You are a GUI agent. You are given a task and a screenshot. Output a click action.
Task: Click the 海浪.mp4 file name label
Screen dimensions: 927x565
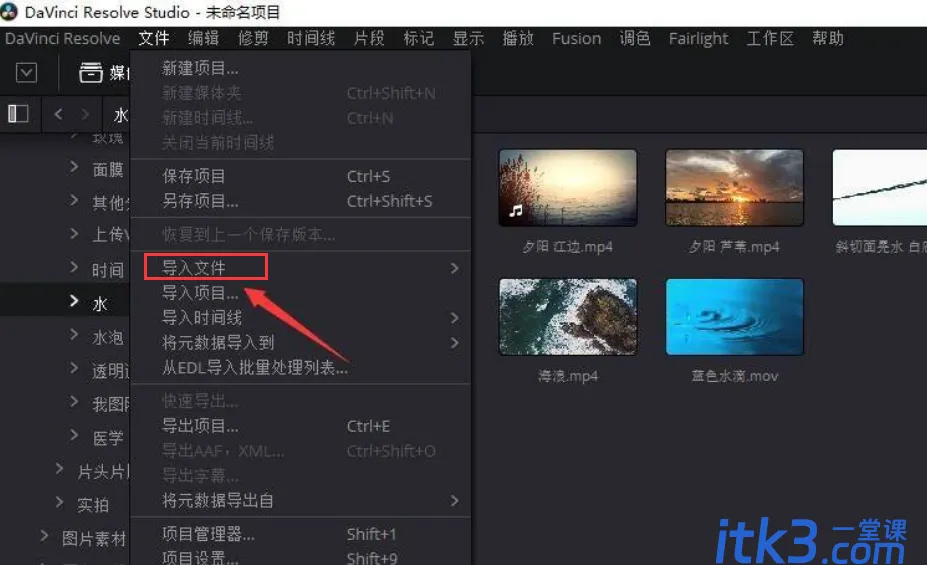568,376
